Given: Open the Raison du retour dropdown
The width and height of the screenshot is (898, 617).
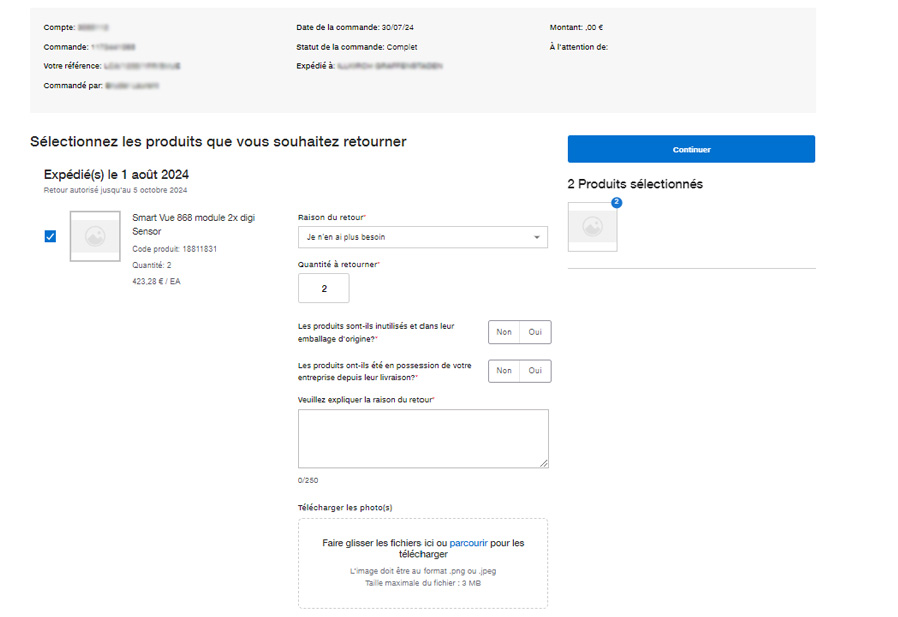Looking at the screenshot, I should [x=422, y=237].
